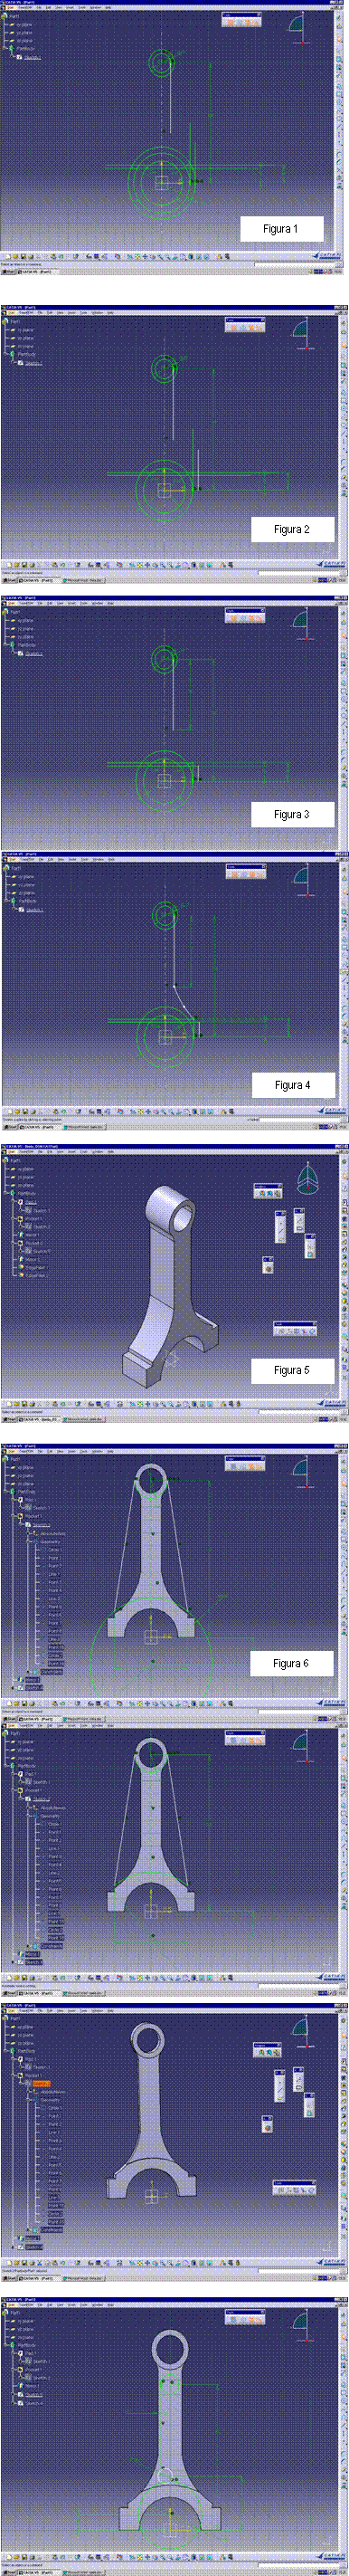The height and width of the screenshot is (2576, 349).
Task: Select the xy plane icon in Figura 1 tree
Action: pos(12,24)
